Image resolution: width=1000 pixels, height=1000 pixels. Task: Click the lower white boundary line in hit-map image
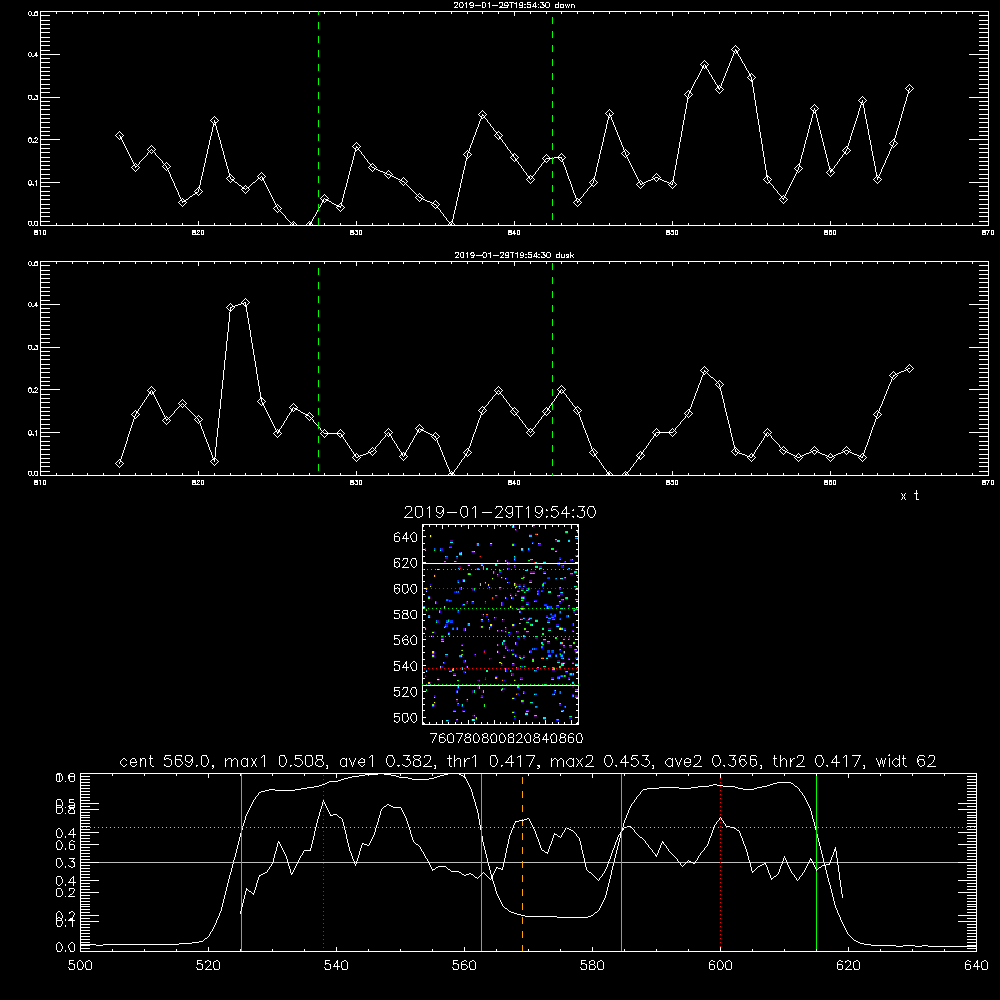(x=500, y=685)
